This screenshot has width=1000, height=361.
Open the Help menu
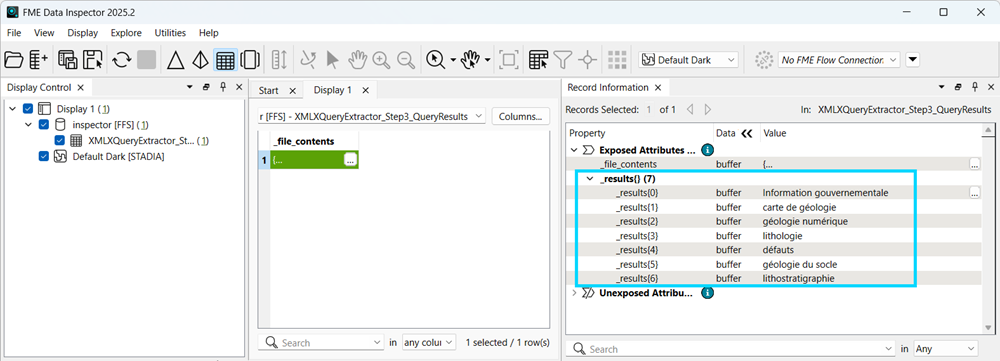pyautogui.click(x=209, y=33)
